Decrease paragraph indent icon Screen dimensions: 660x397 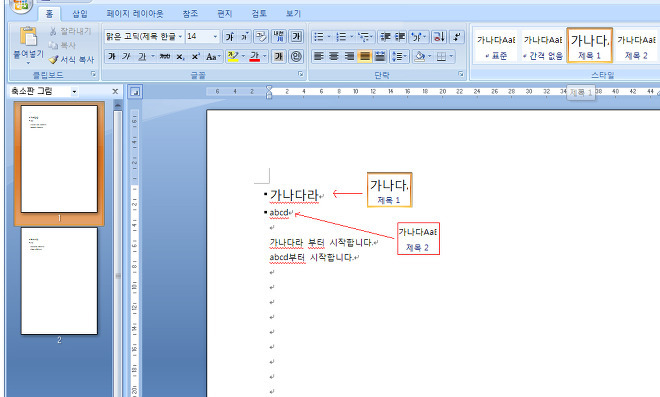pyautogui.click(x=385, y=37)
